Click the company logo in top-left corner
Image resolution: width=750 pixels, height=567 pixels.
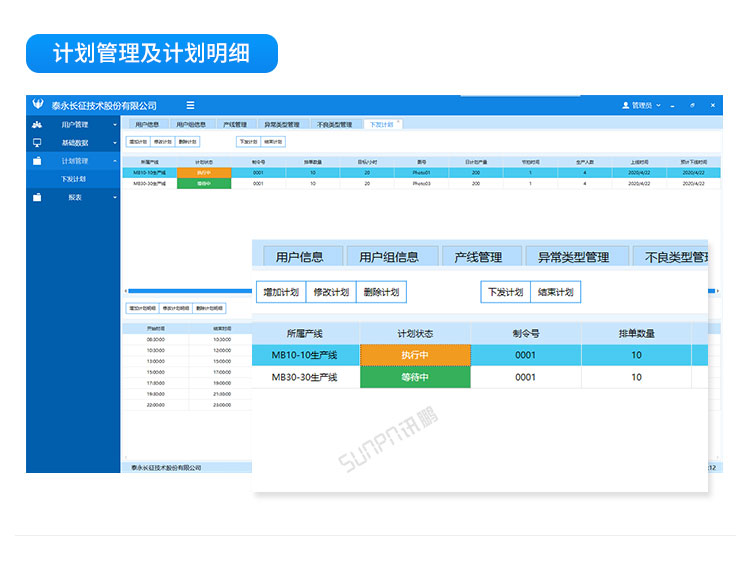38,105
